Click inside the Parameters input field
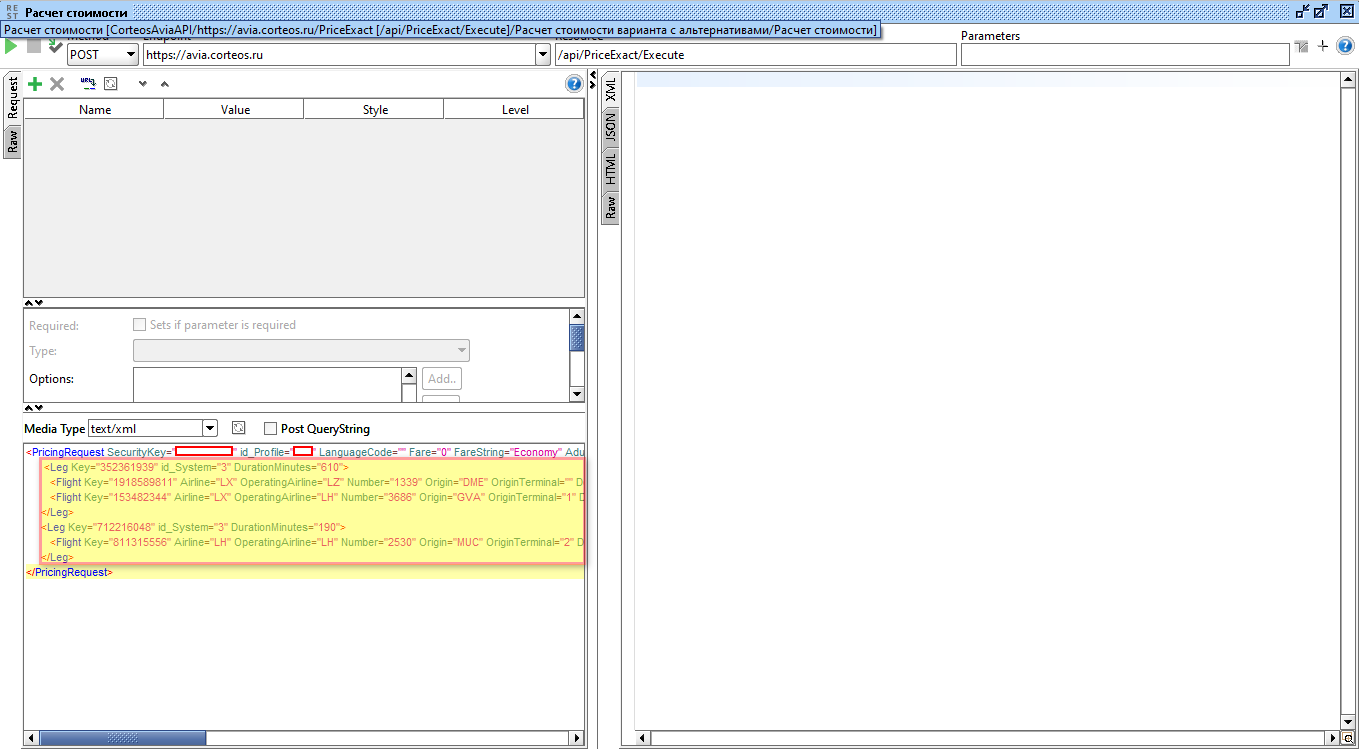This screenshot has height=749, width=1359. [1124, 55]
